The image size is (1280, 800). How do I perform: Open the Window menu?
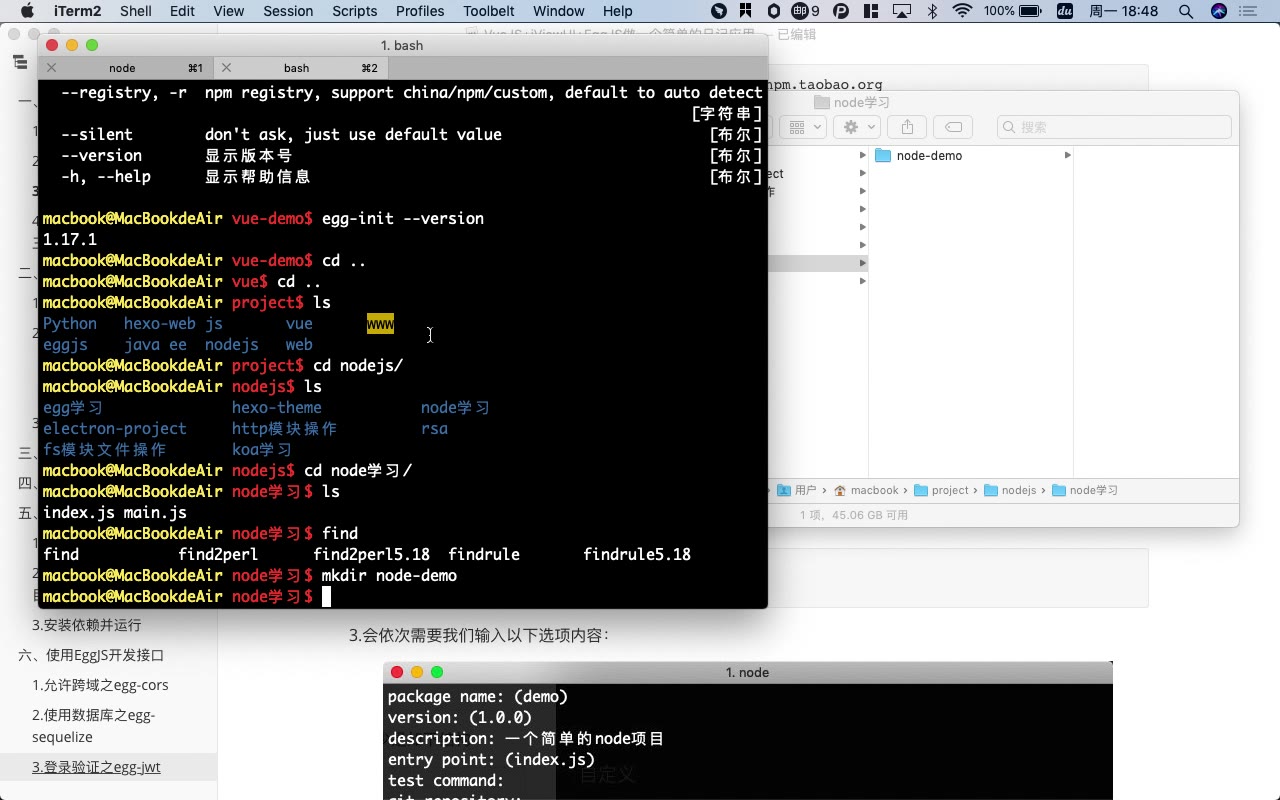(559, 11)
